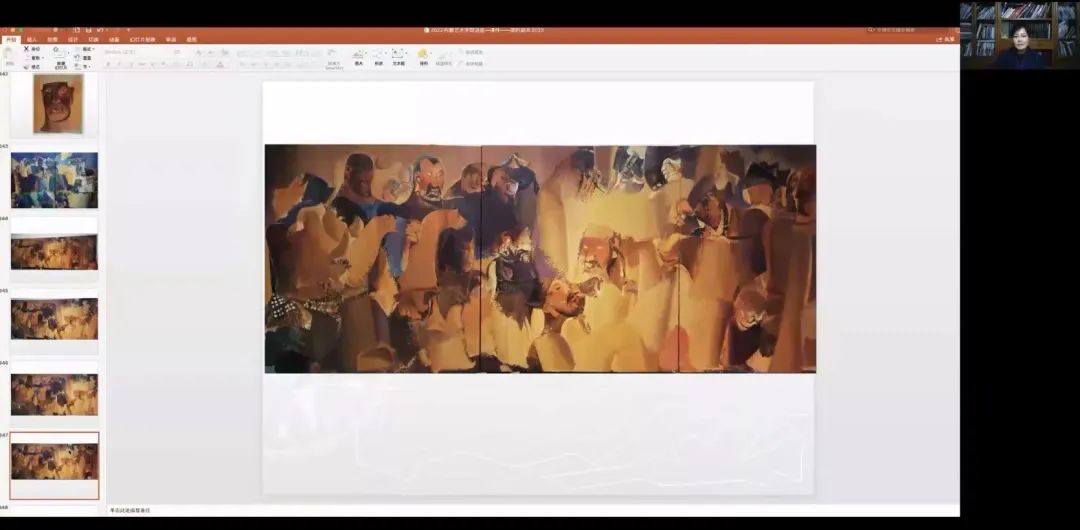Click the Share (共享) button
The image size is (1080, 530).
[x=947, y=40]
